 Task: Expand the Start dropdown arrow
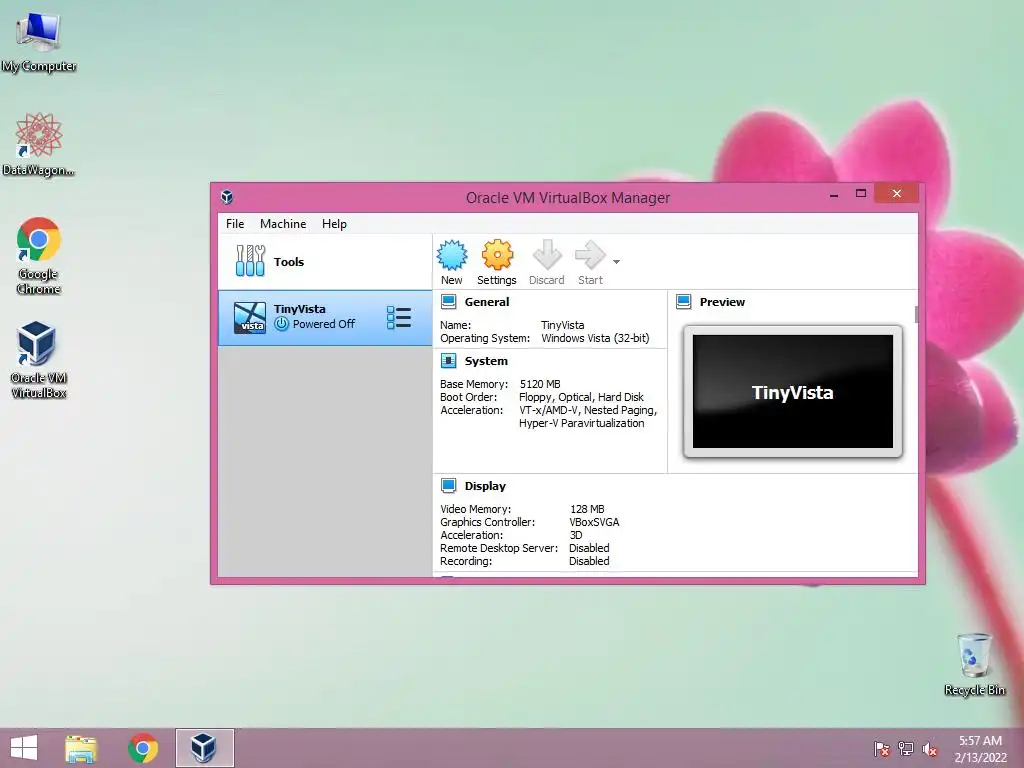point(616,262)
